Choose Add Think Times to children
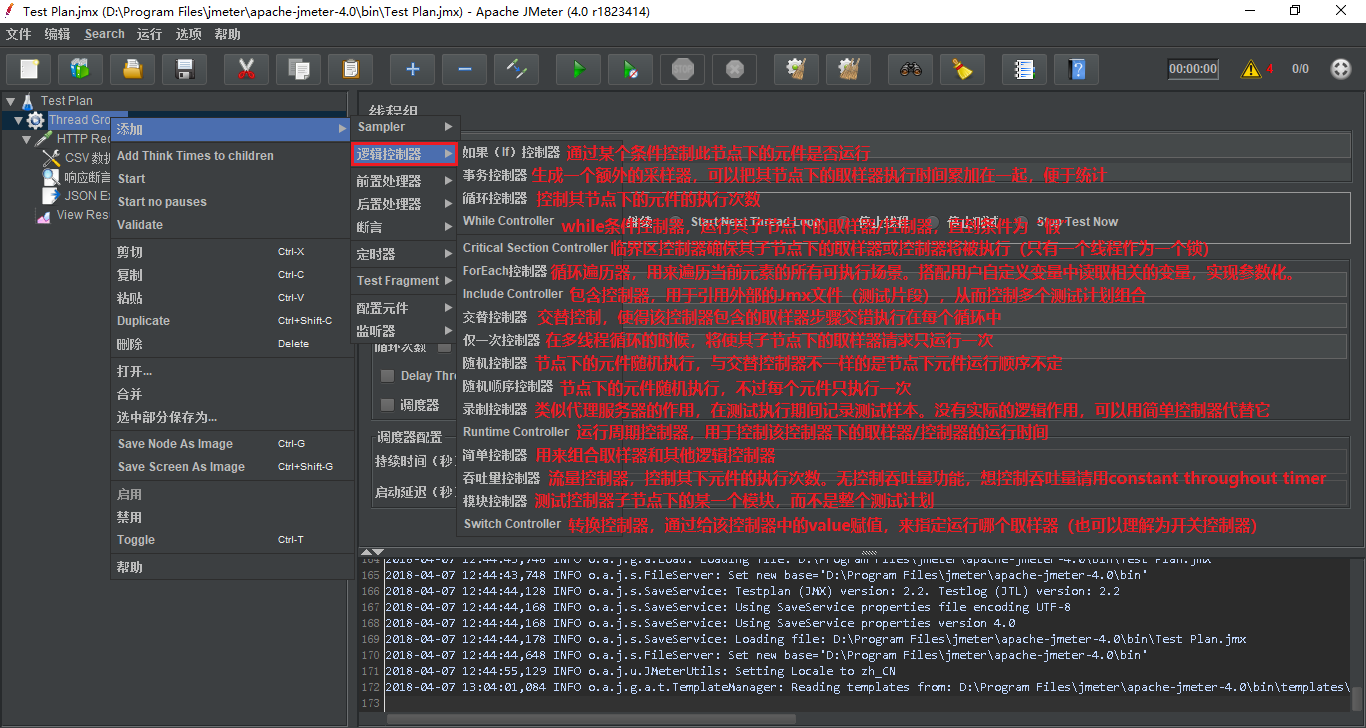This screenshot has height=728, width=1366. pos(230,156)
